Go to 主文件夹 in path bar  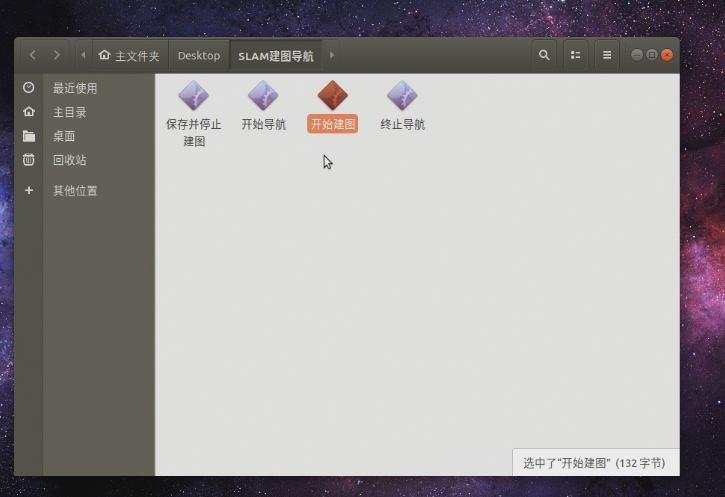point(129,56)
